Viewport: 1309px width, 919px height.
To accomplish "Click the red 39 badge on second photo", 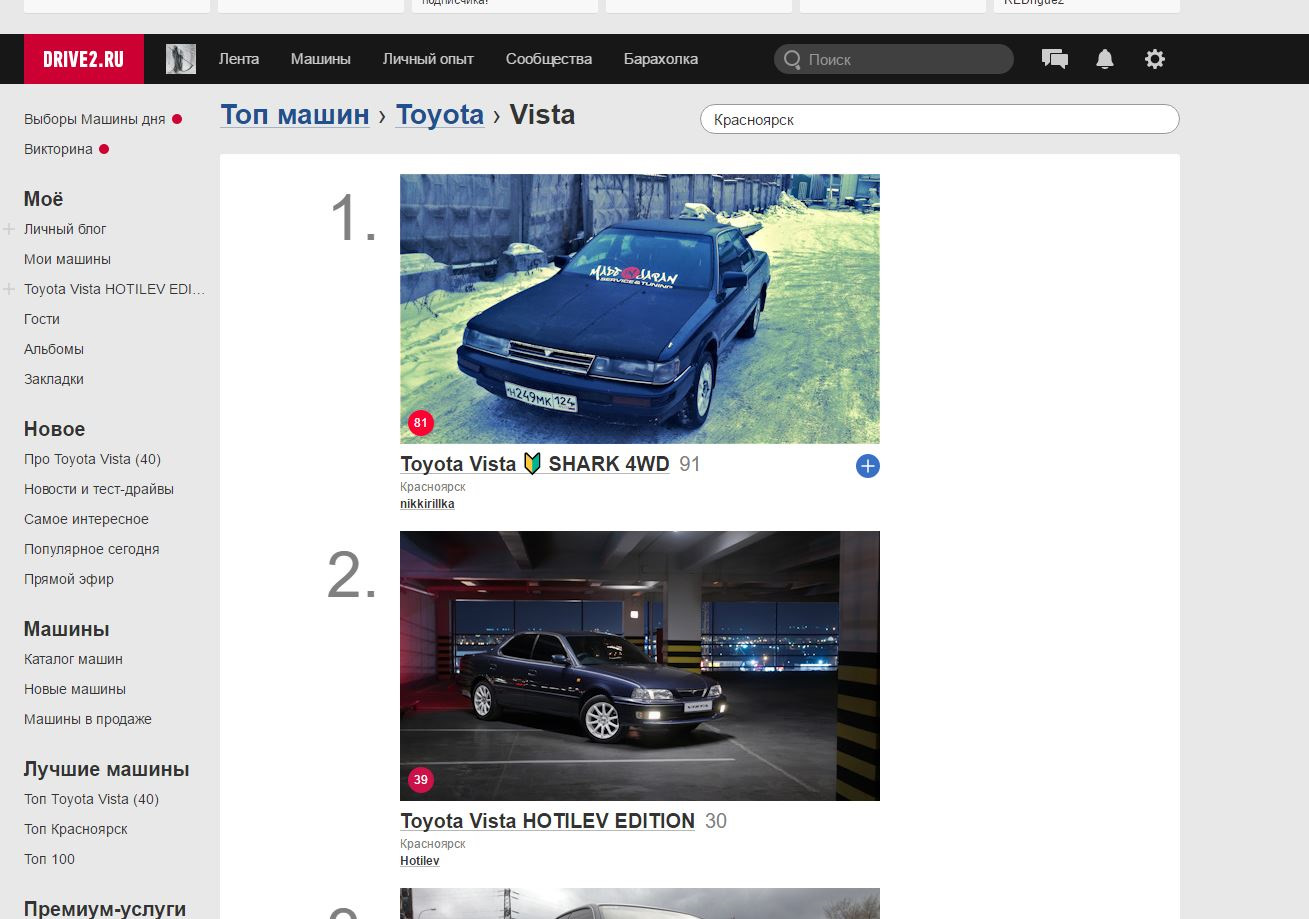I will [421, 780].
